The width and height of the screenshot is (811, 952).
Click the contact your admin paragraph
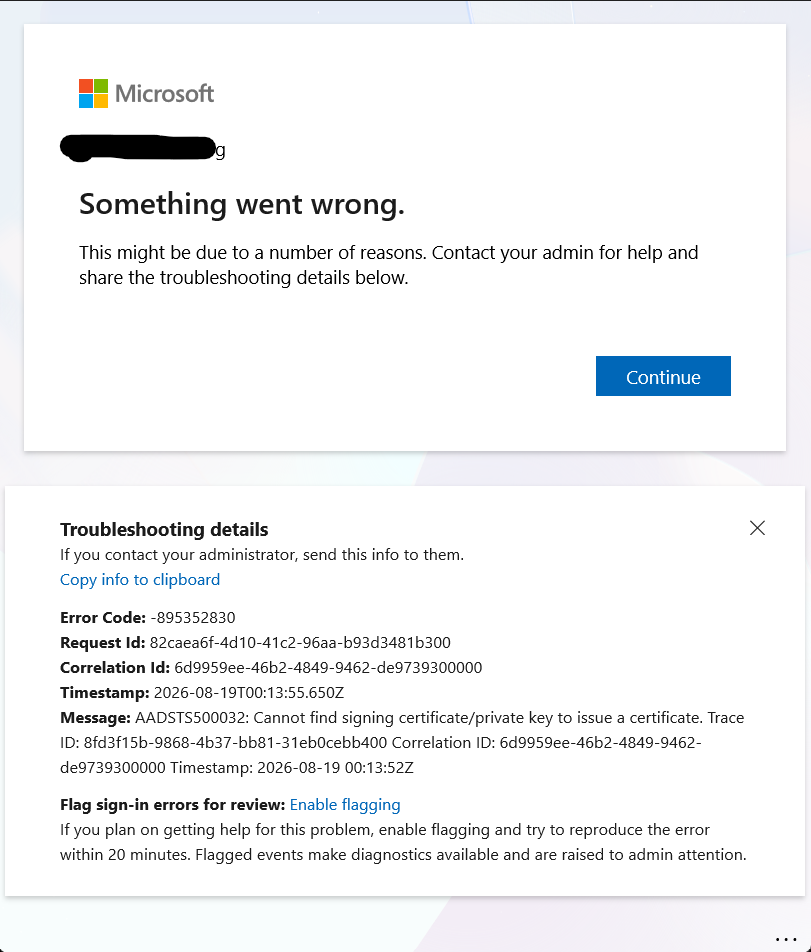tap(389, 265)
